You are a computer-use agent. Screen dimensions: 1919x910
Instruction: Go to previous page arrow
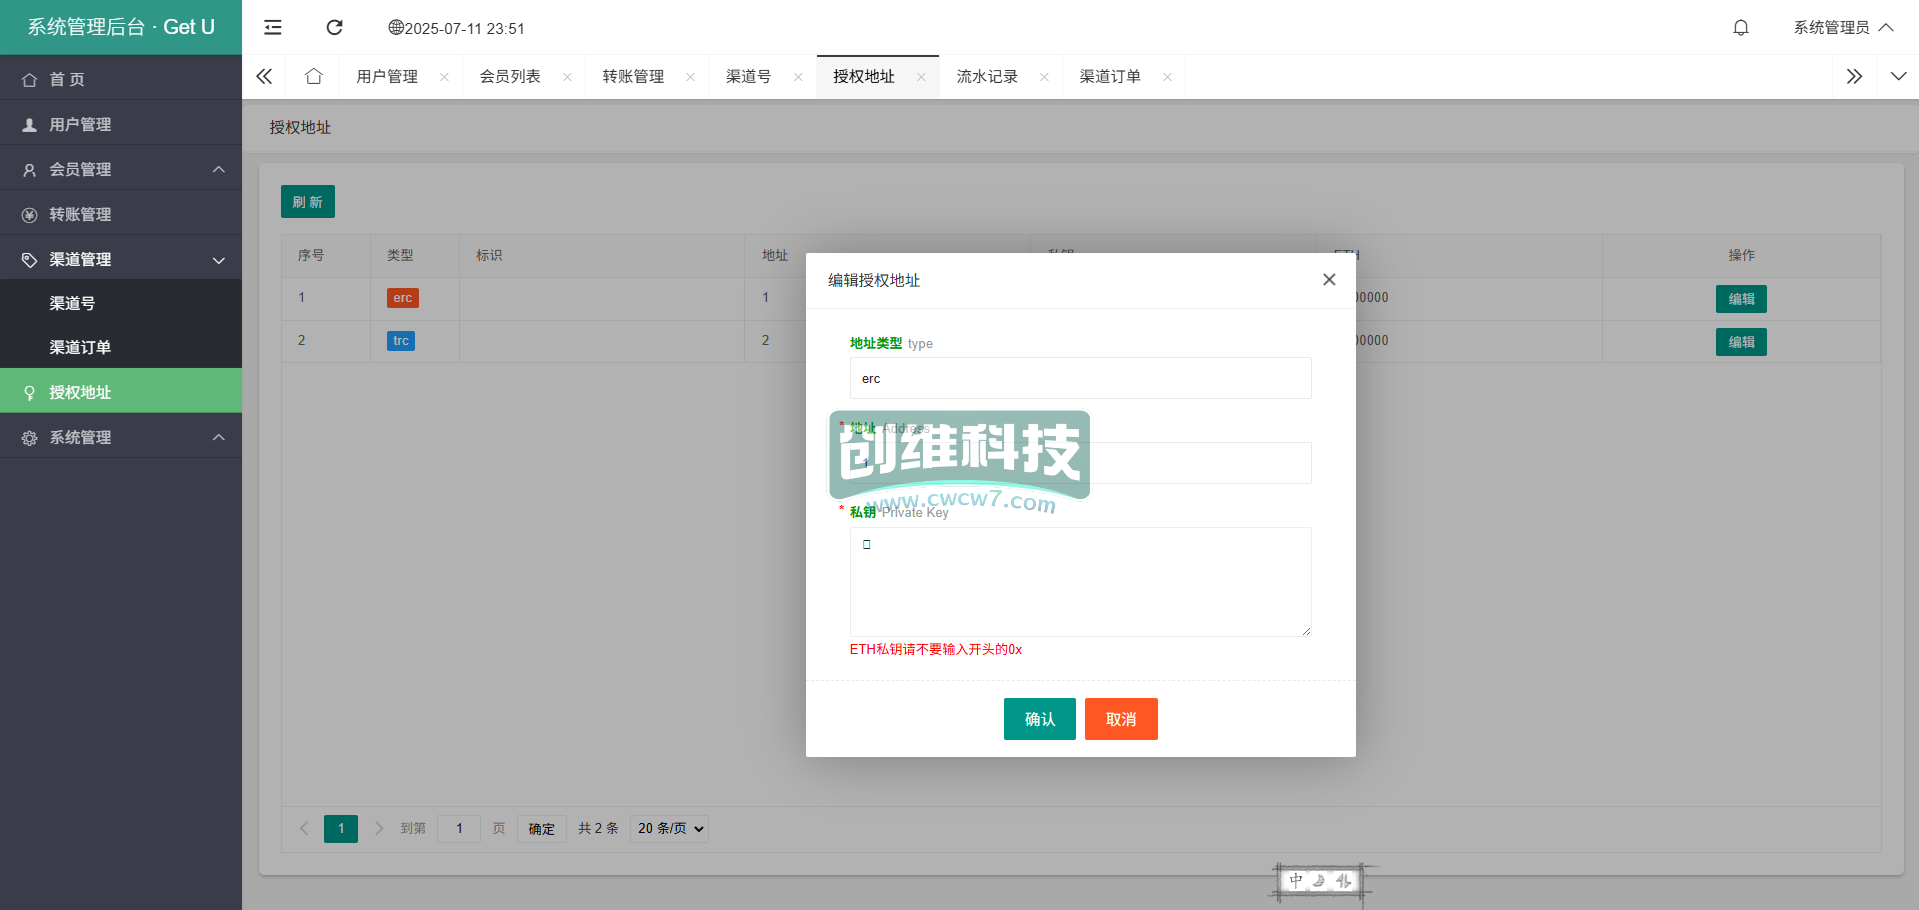point(304,828)
